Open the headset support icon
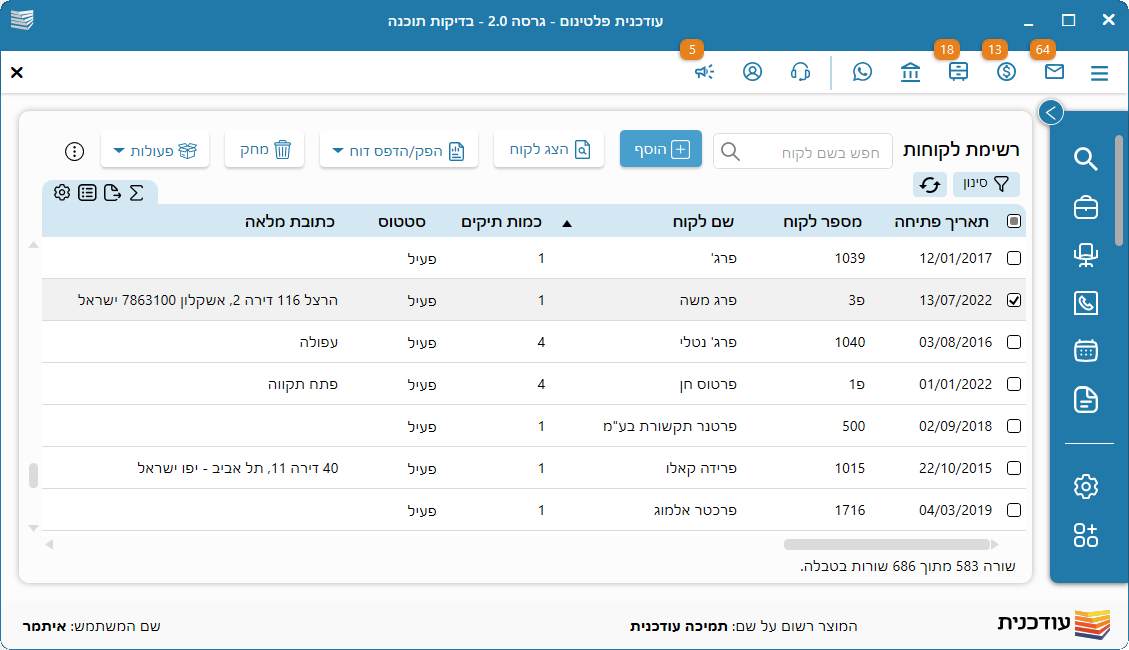The image size is (1129, 650). (800, 72)
